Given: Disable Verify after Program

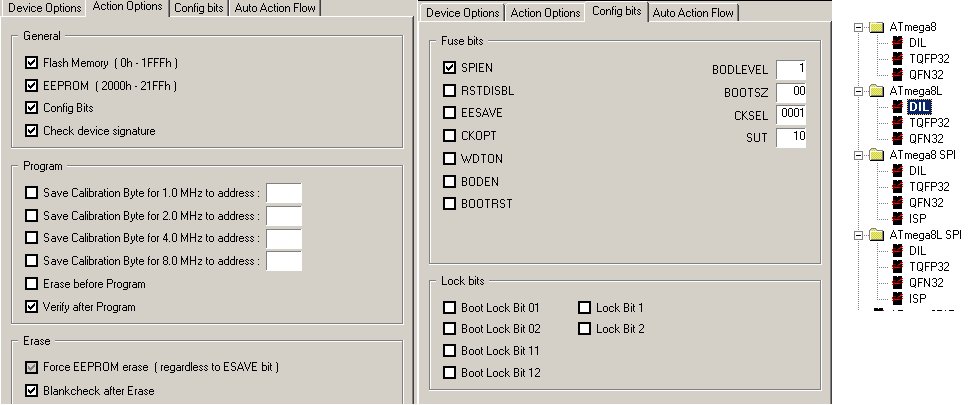Looking at the screenshot, I should click(x=32, y=306).
